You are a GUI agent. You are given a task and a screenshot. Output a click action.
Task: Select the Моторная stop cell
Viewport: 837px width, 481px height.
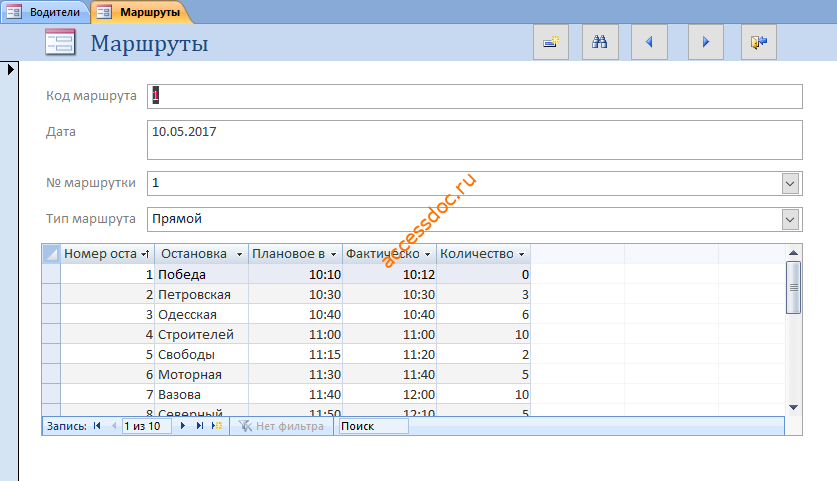[x=202, y=375]
